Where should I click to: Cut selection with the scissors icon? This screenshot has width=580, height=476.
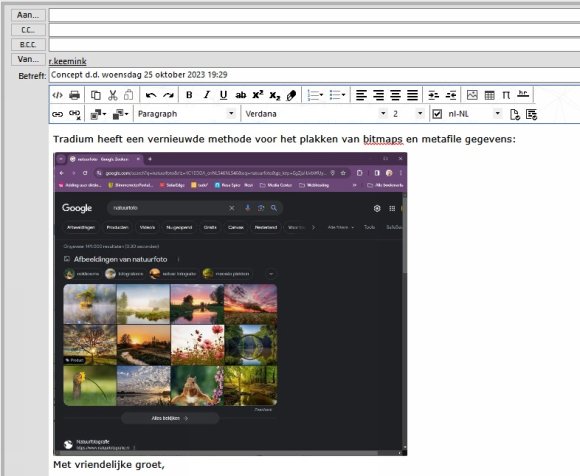(112, 95)
